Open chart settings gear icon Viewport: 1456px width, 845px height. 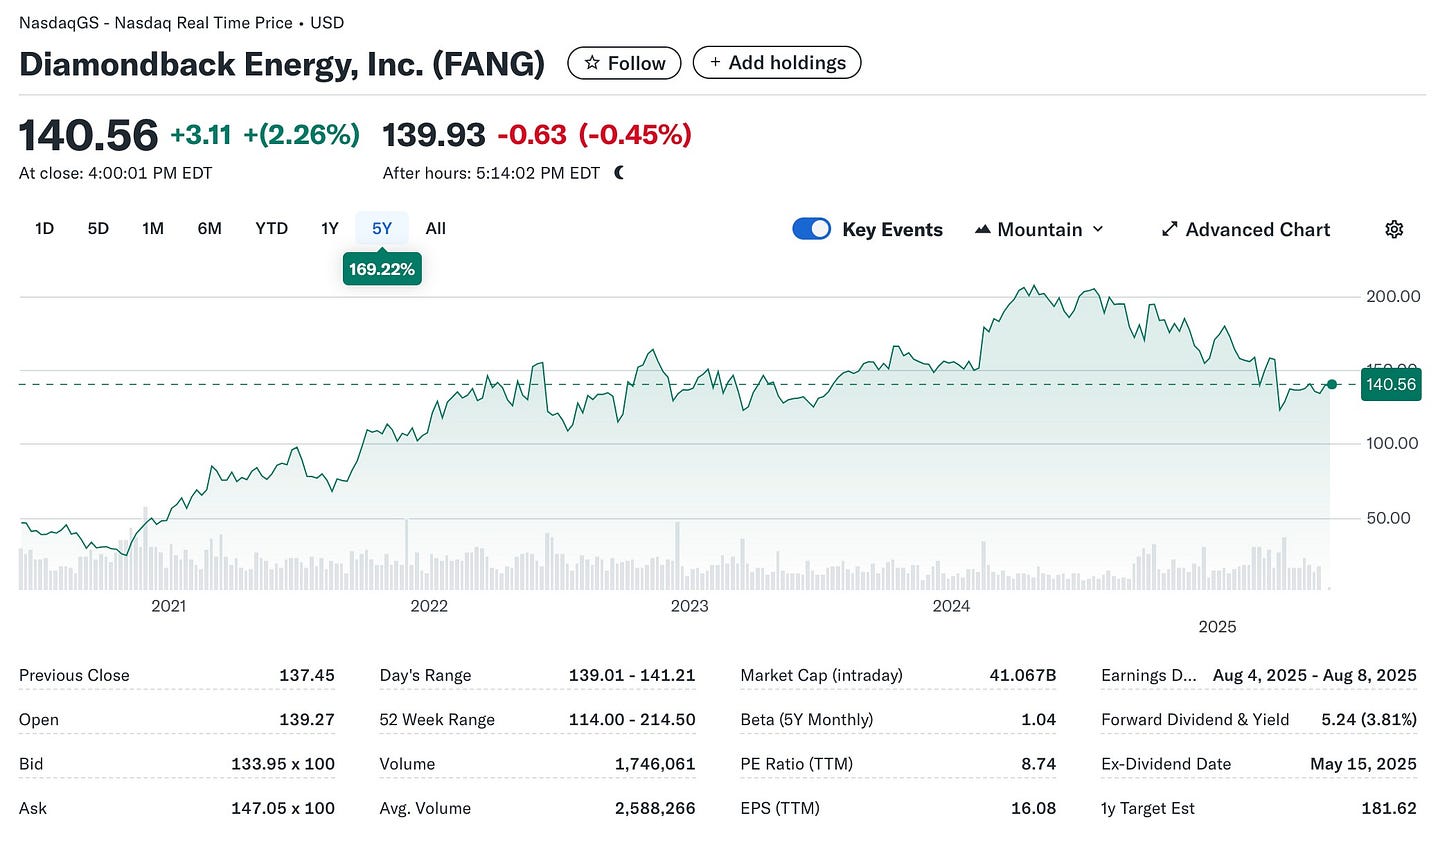coord(1394,229)
